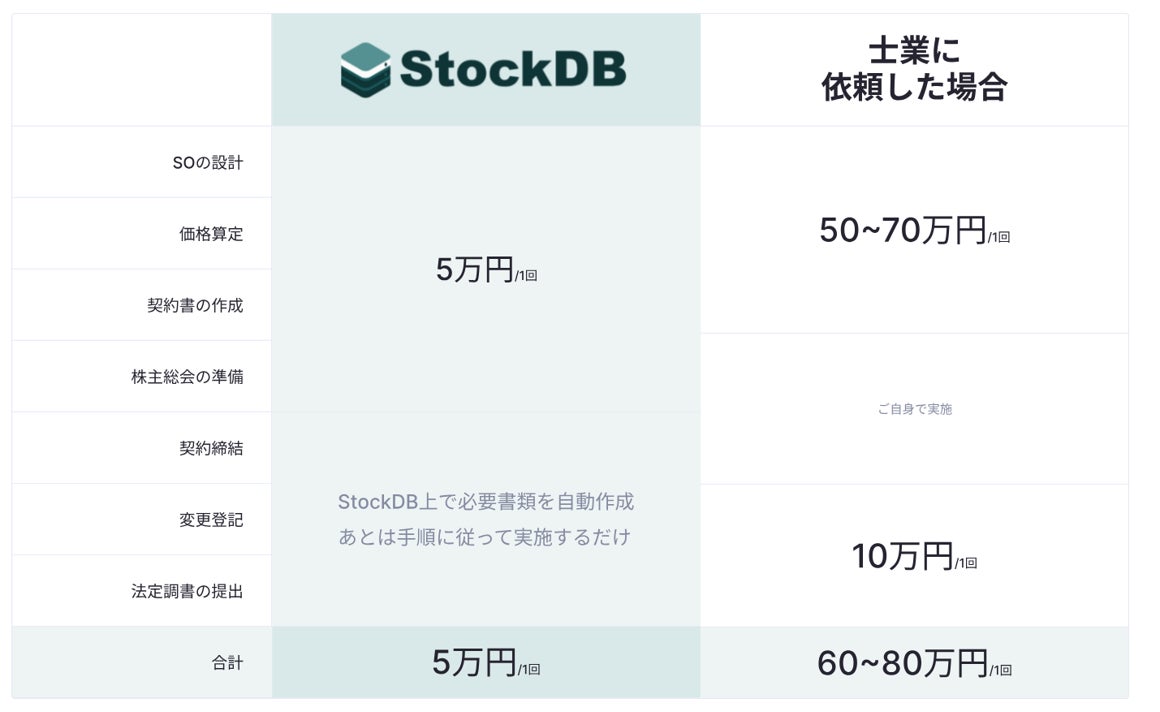Click the 50~70万円 price cell
The image size is (1160, 712).
(x=914, y=230)
